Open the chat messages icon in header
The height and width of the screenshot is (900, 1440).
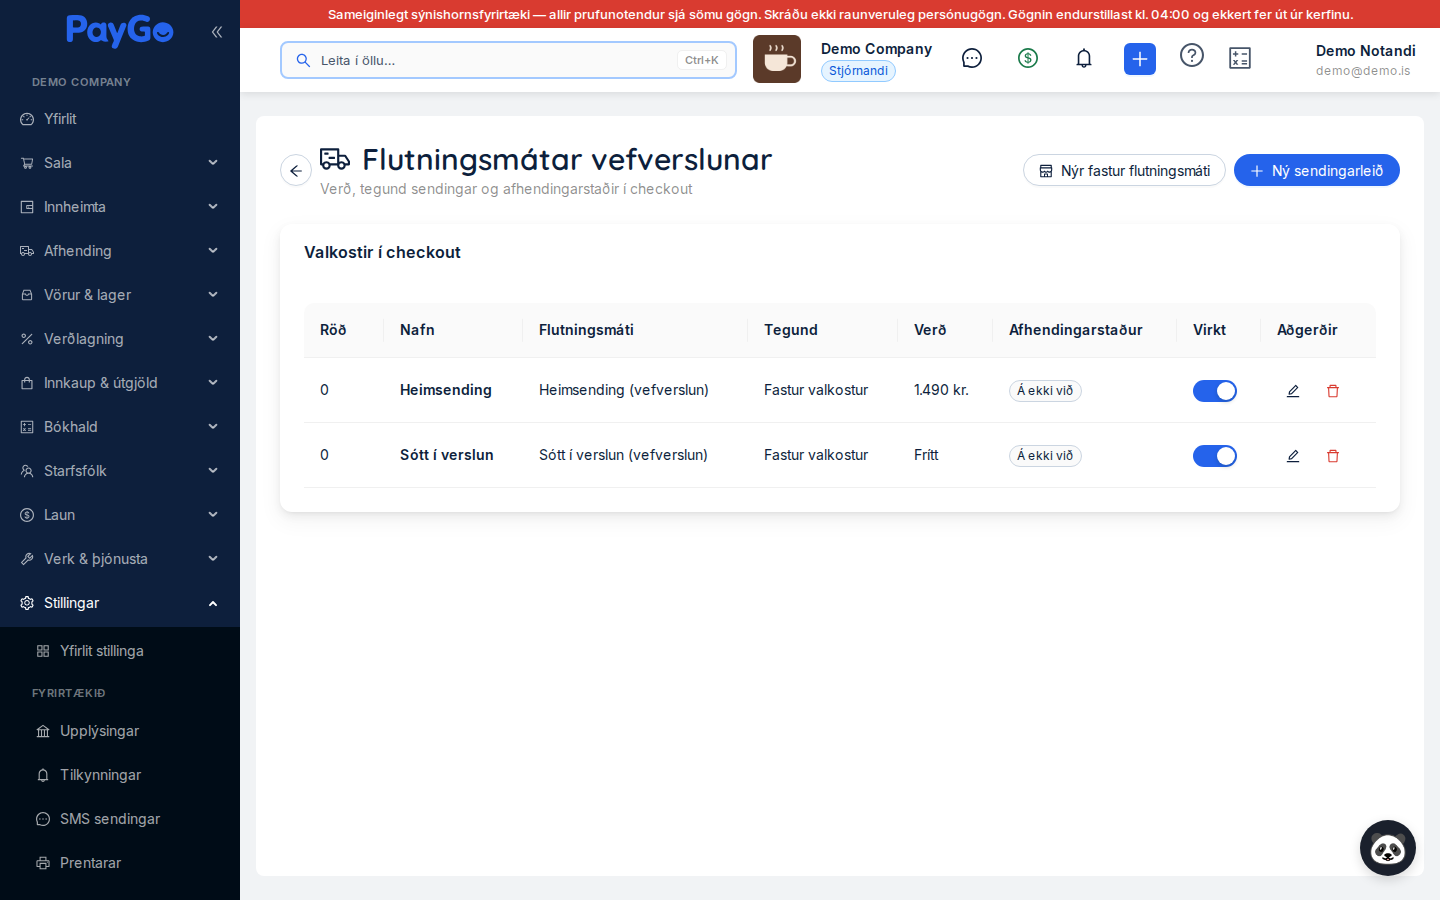972,58
